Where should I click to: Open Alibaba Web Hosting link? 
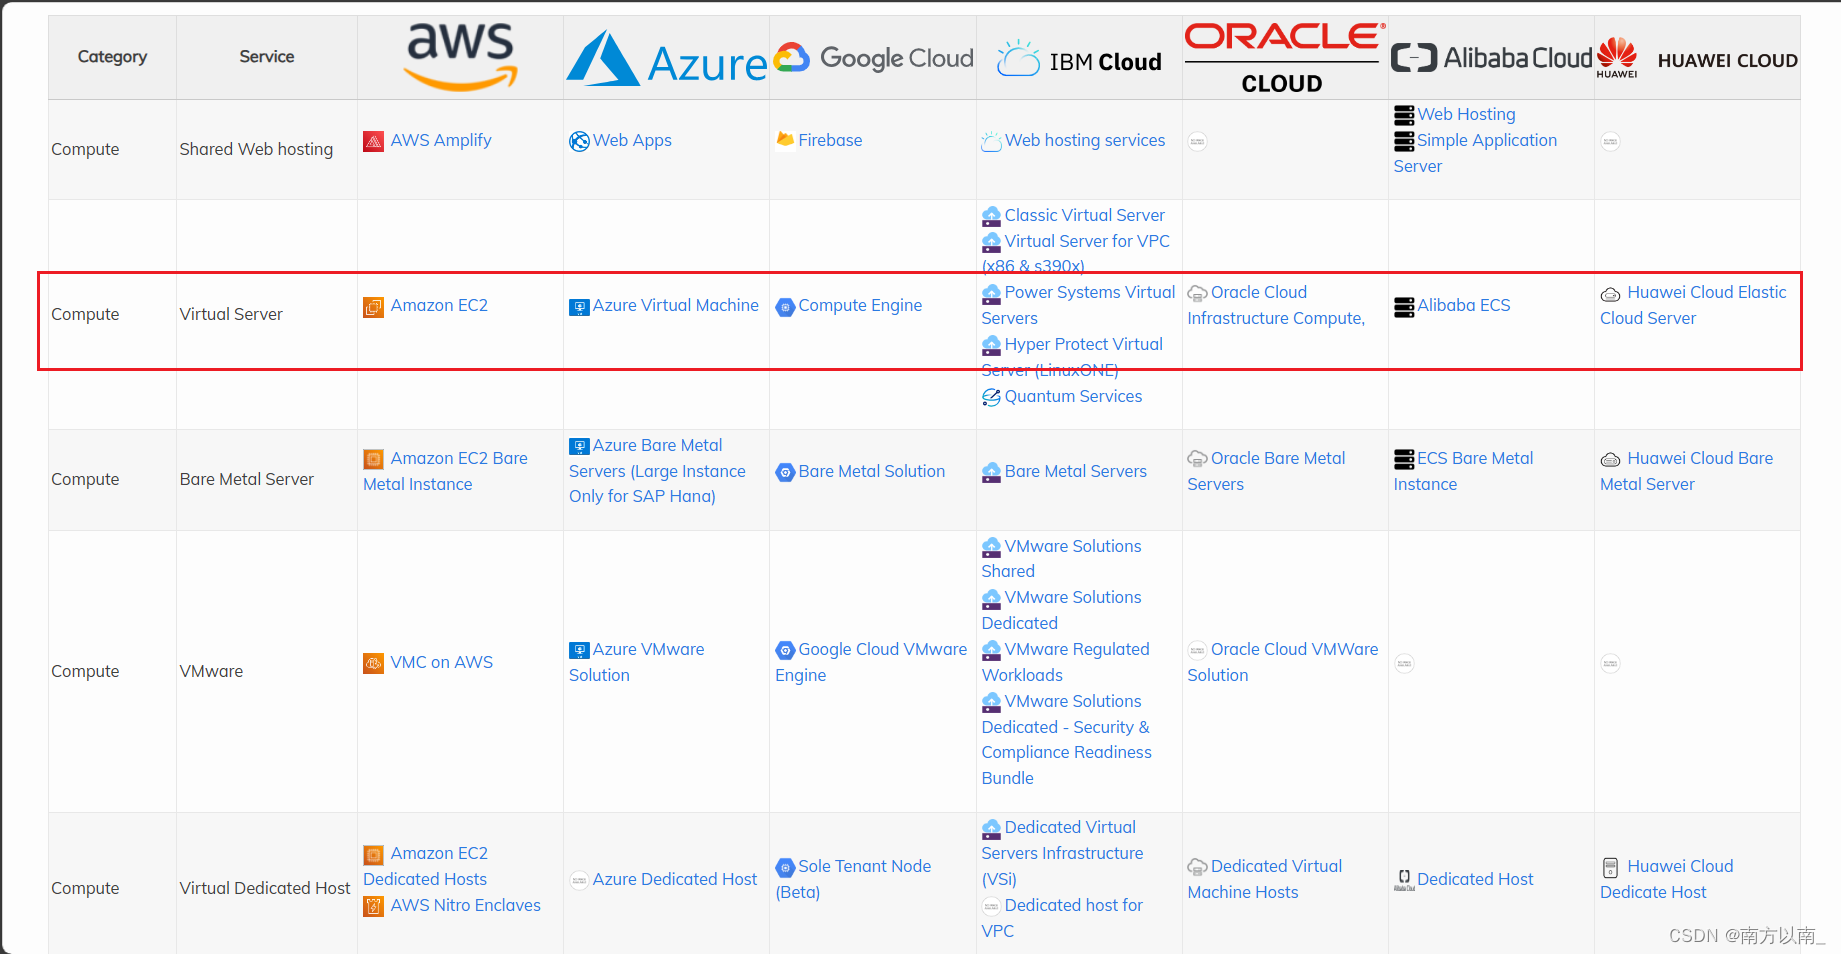click(1466, 114)
